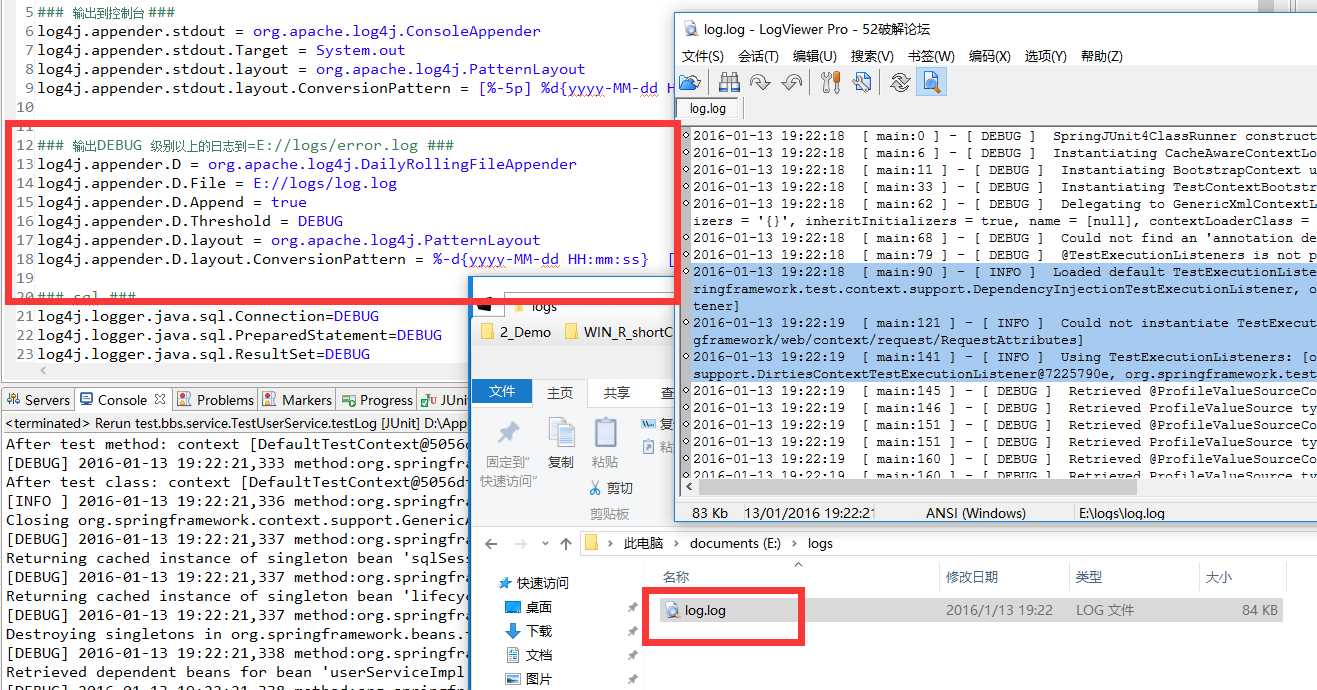Switch to the Markers tab in Eclipse
The width and height of the screenshot is (1317, 690).
coord(297,399)
